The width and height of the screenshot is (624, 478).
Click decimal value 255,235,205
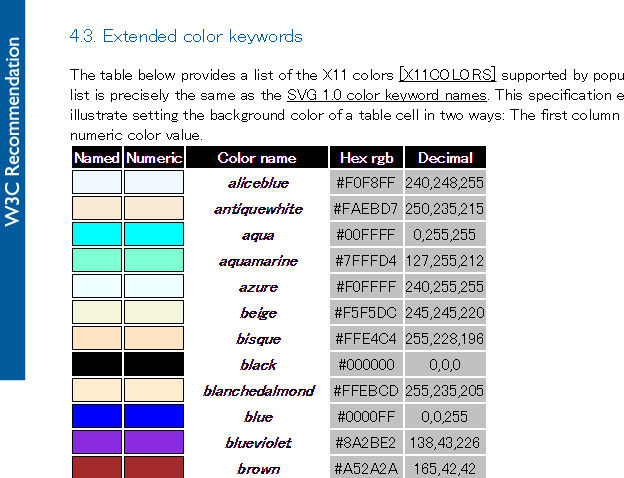click(x=445, y=391)
